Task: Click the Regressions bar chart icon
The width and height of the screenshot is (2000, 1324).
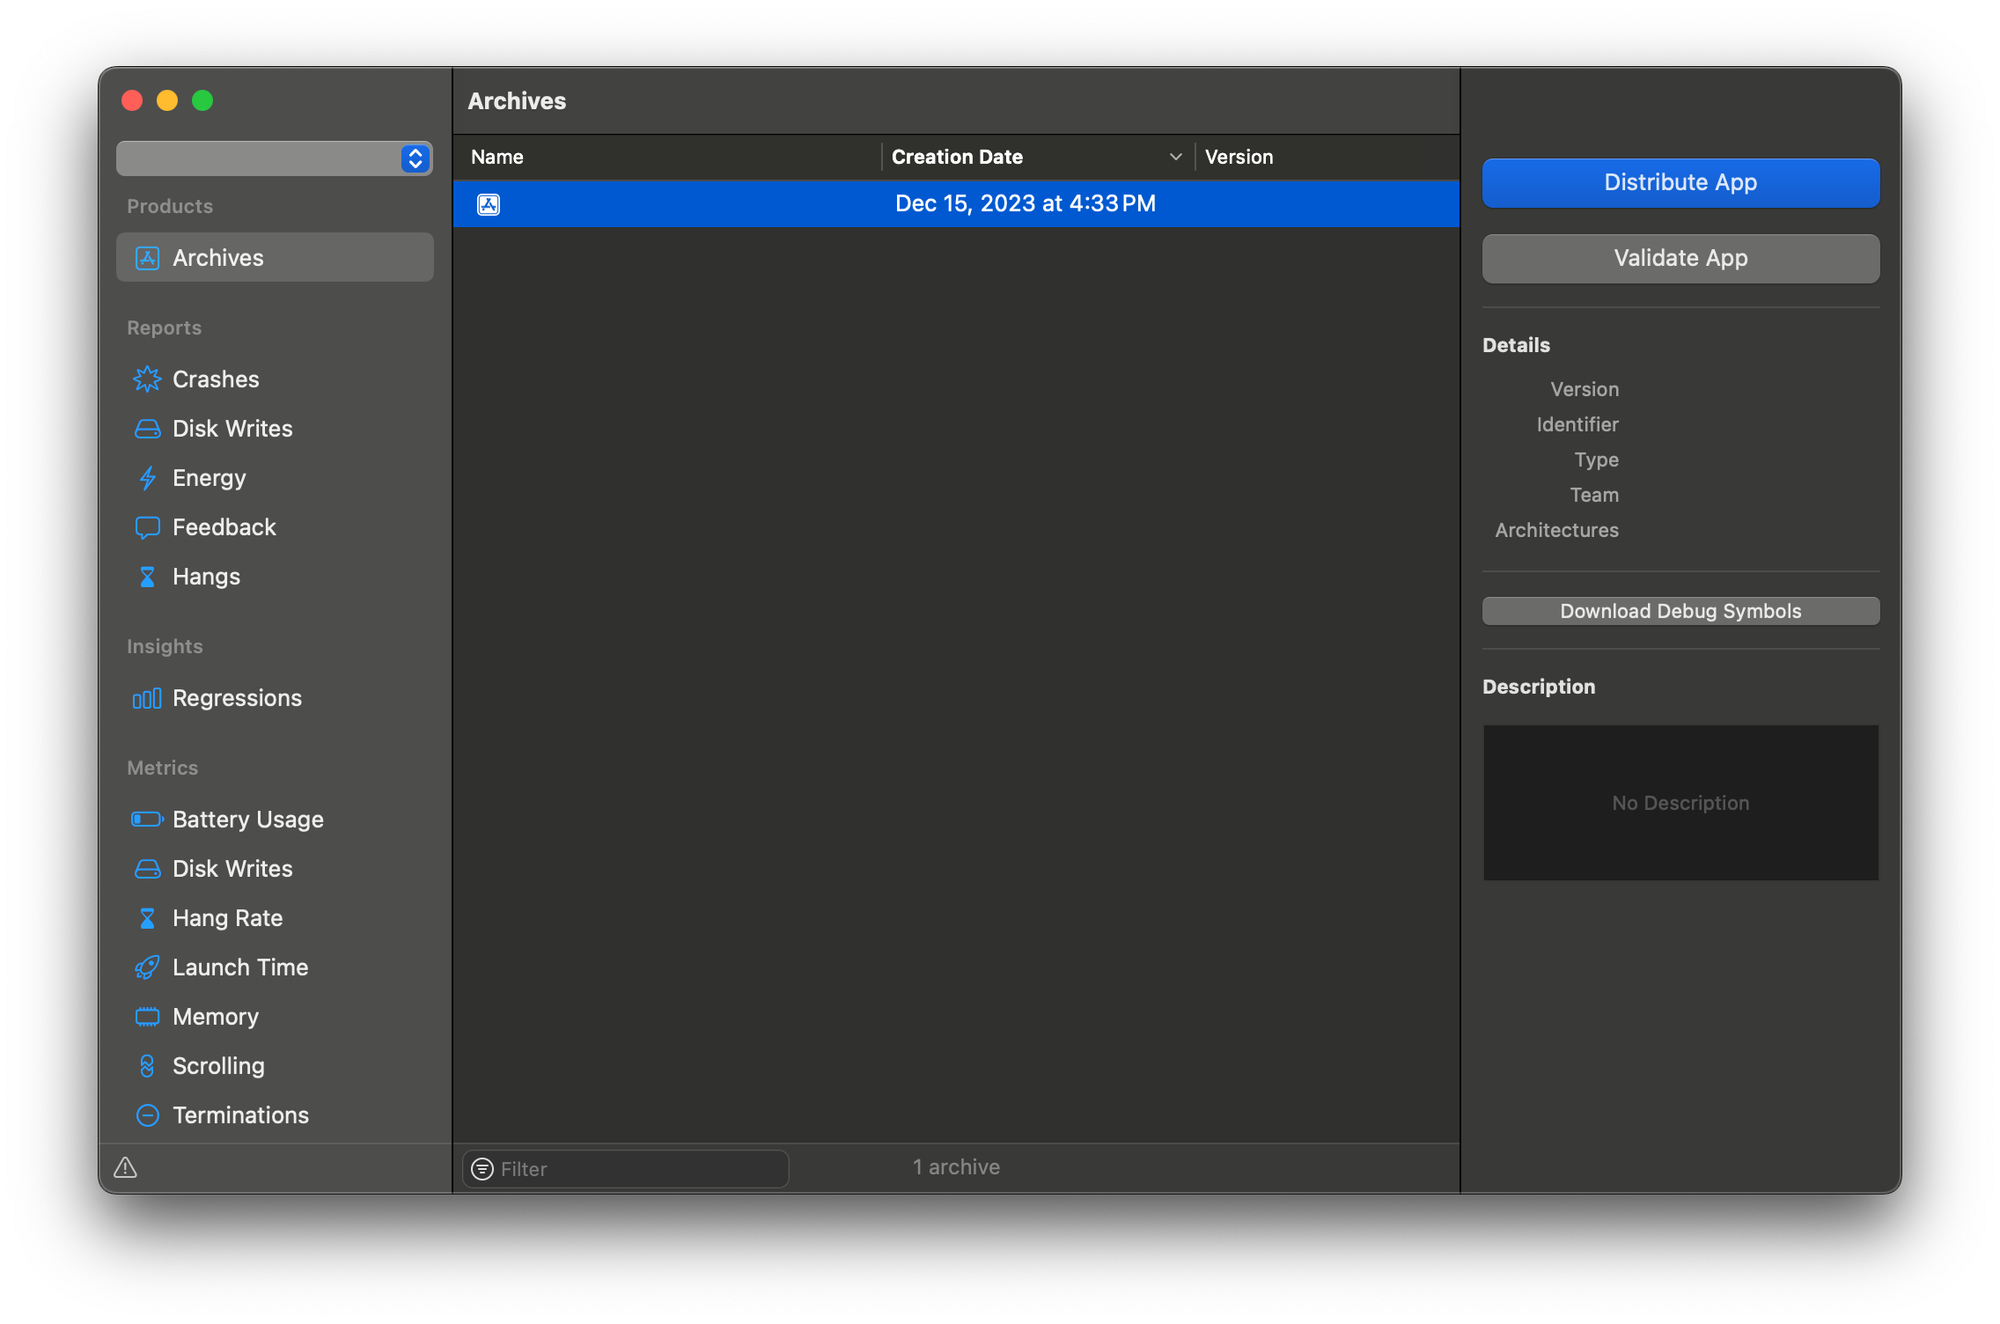Action: (147, 698)
